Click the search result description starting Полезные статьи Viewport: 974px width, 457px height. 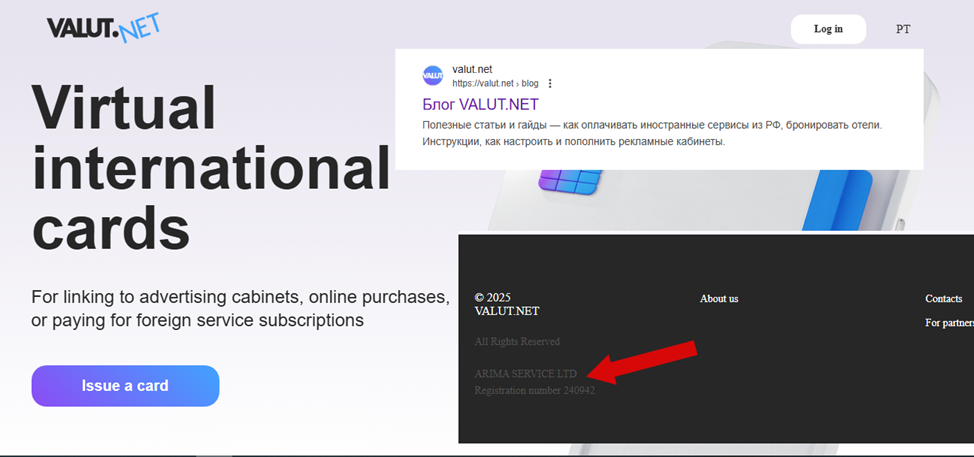pos(652,133)
